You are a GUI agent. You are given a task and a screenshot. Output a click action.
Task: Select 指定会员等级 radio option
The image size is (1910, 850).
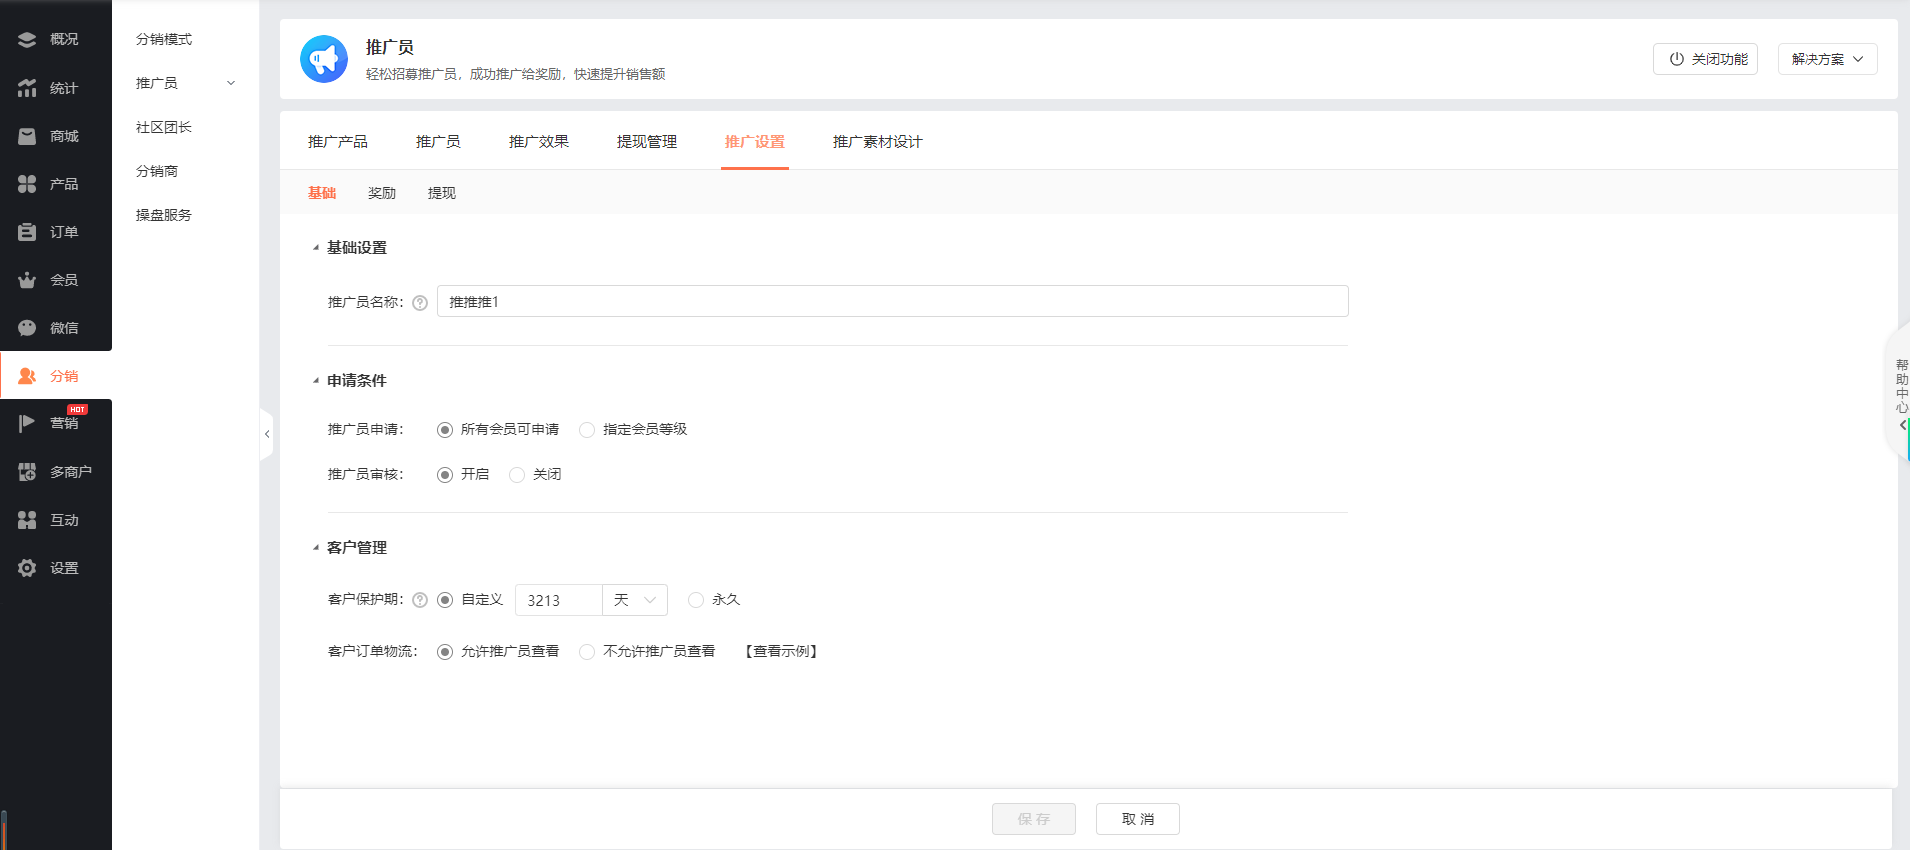[x=587, y=430]
